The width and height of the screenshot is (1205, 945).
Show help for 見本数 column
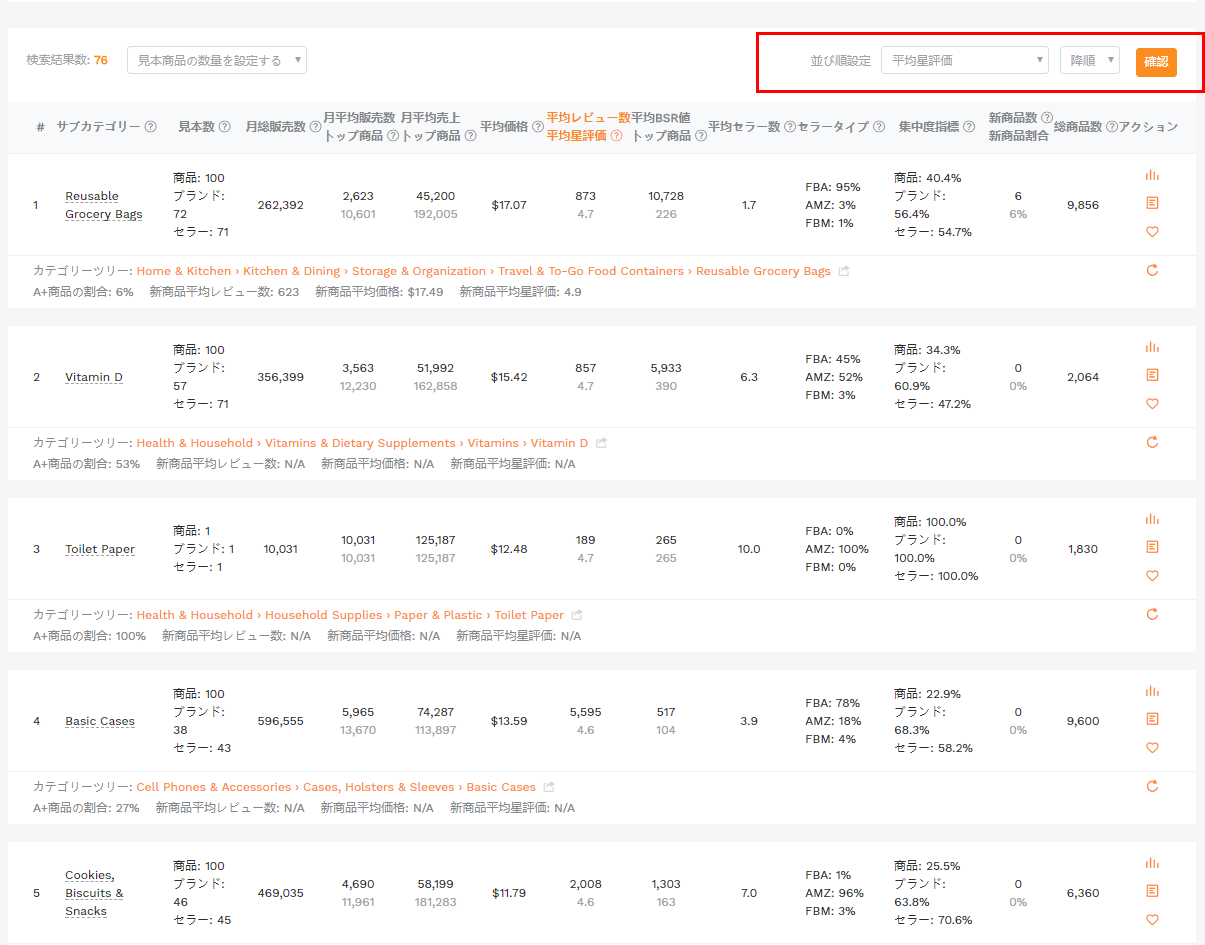tap(225, 127)
